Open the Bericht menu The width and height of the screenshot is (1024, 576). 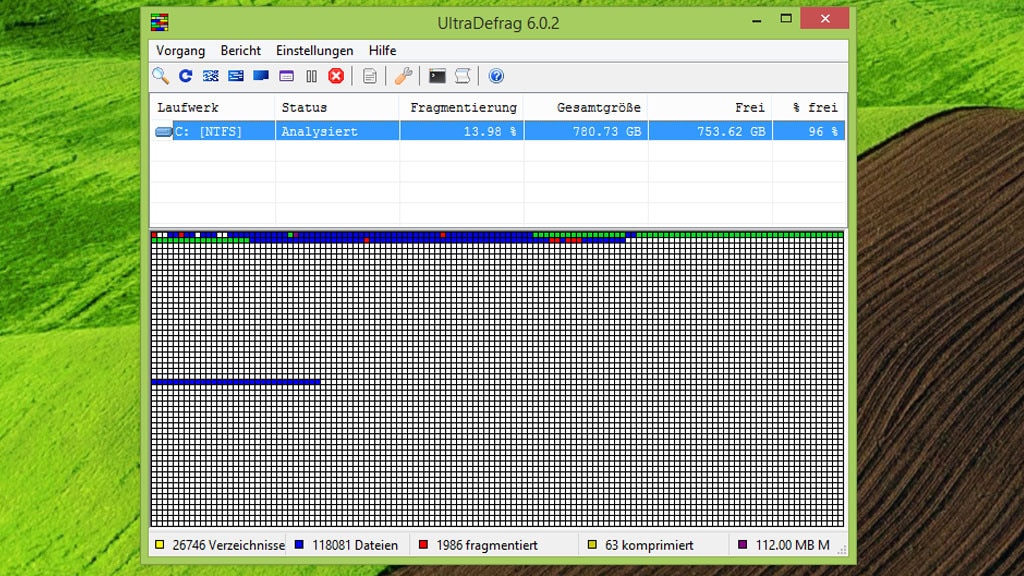241,50
